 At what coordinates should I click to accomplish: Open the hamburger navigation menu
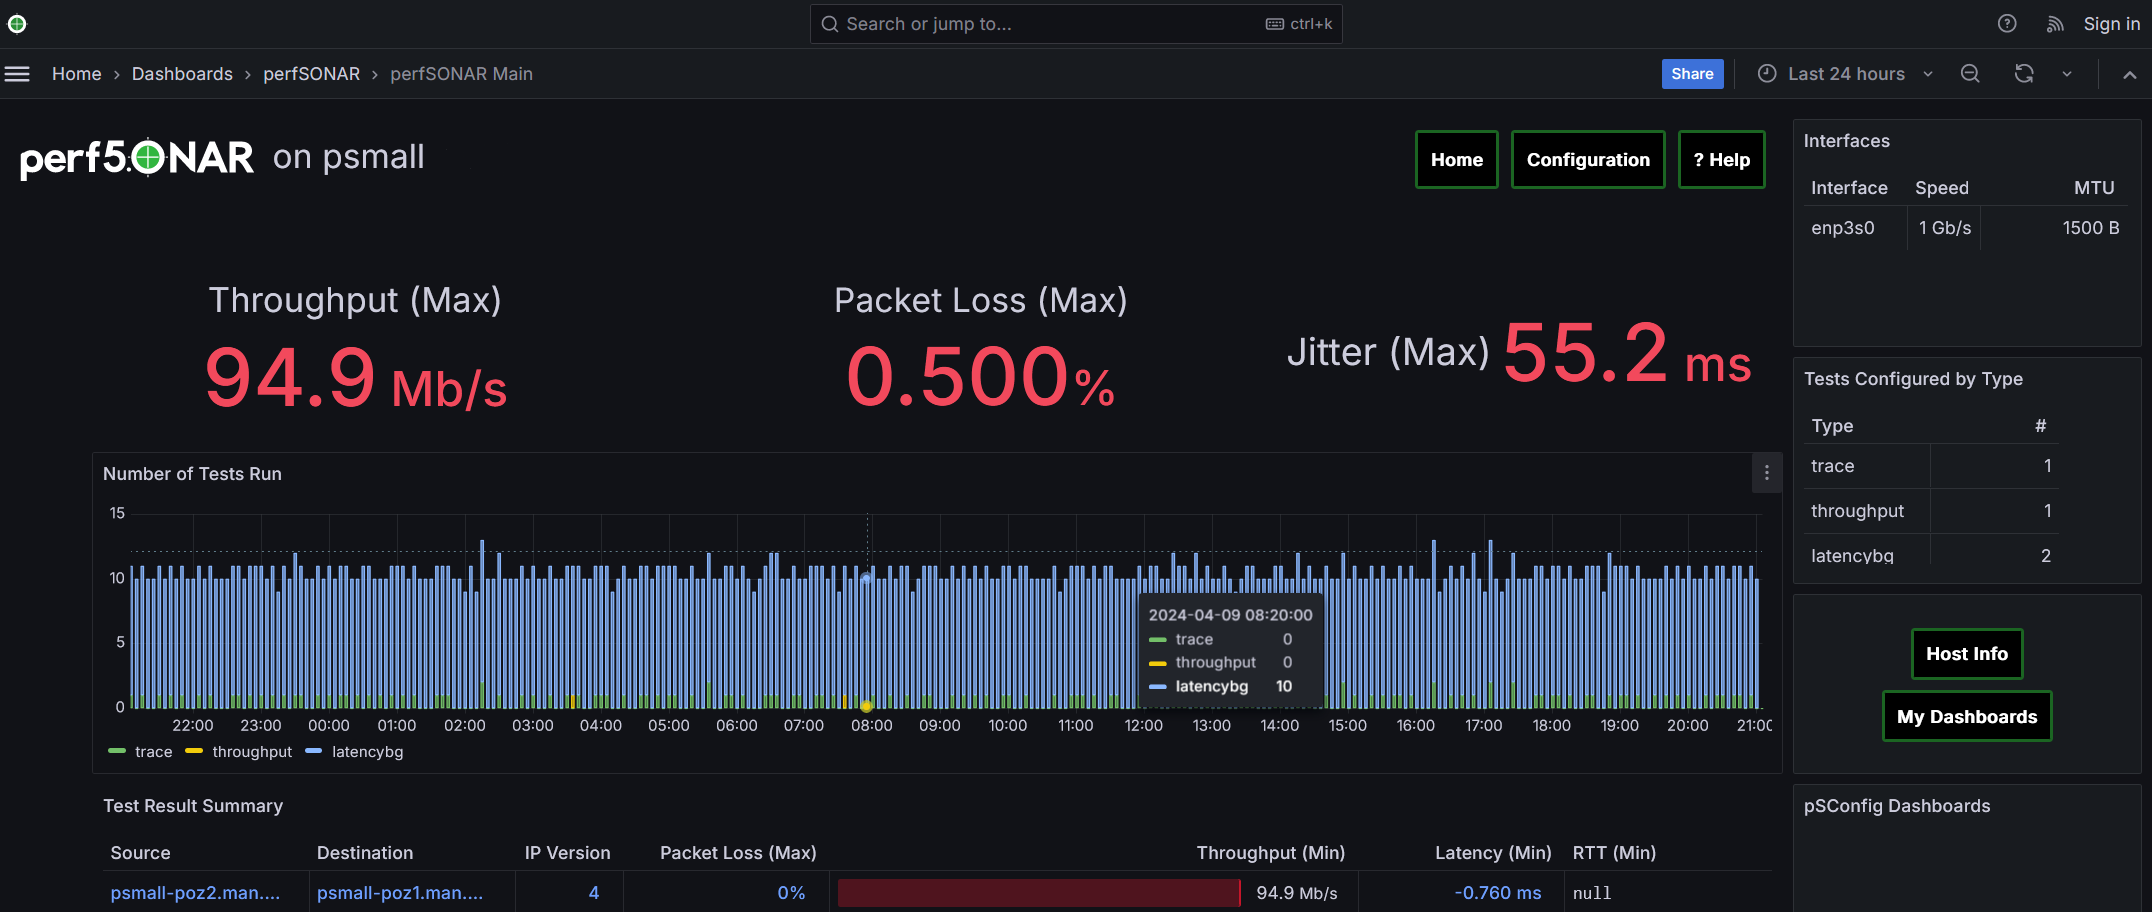[x=17, y=74]
